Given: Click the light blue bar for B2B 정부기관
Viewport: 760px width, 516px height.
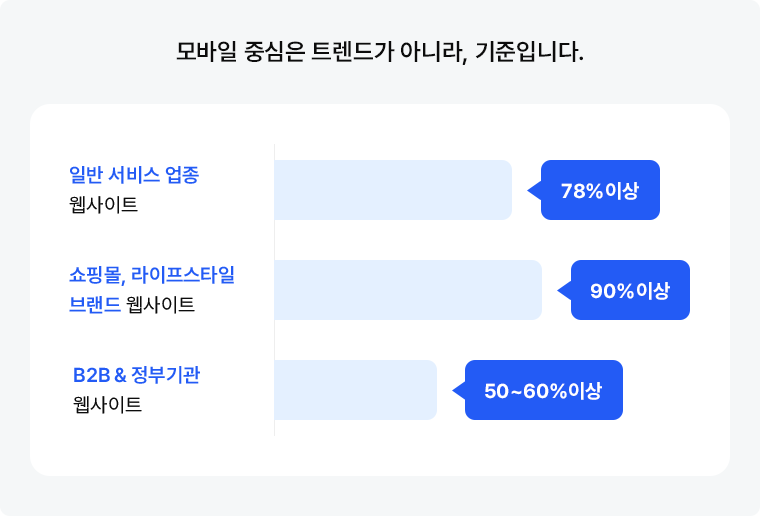Looking at the screenshot, I should point(355,390).
